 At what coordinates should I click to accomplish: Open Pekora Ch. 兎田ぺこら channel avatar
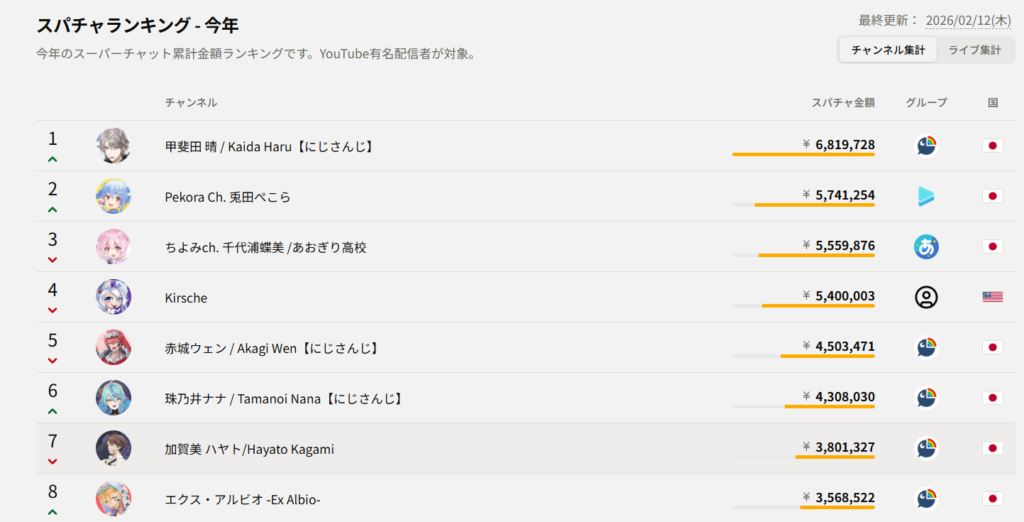tap(113, 196)
